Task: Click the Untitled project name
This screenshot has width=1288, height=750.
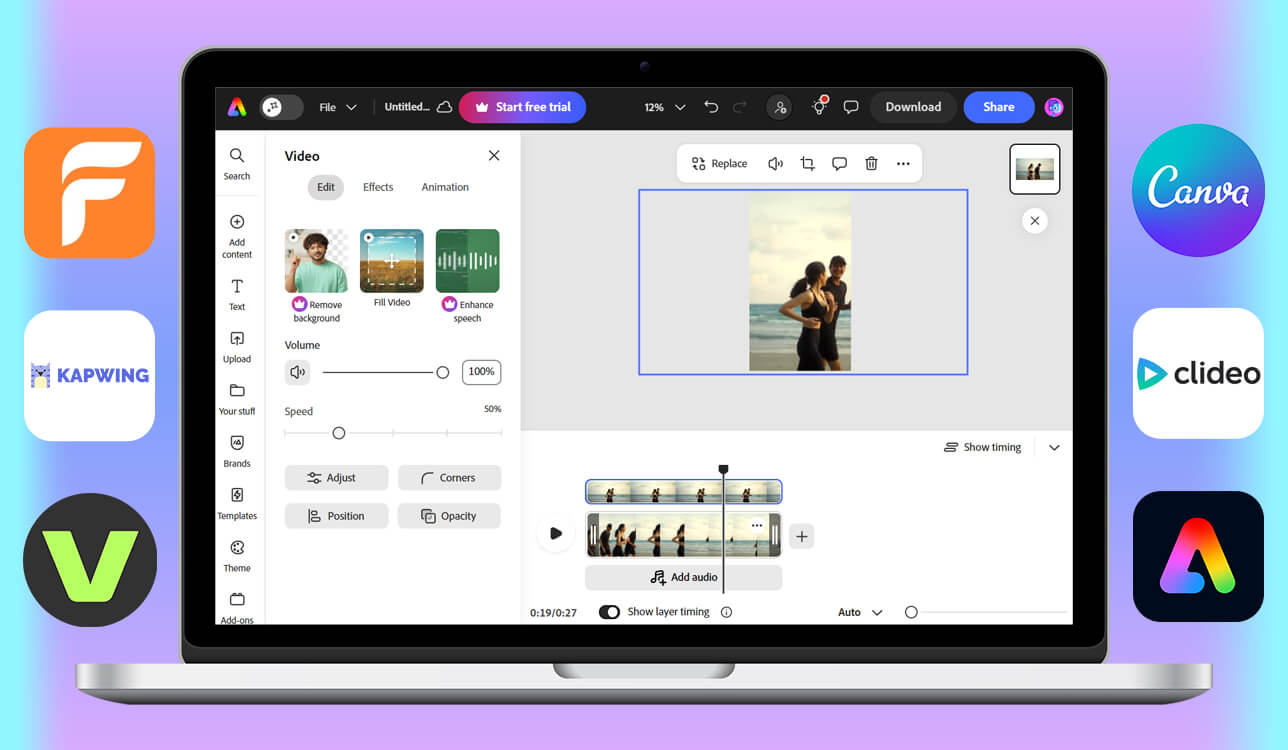Action: 407,107
